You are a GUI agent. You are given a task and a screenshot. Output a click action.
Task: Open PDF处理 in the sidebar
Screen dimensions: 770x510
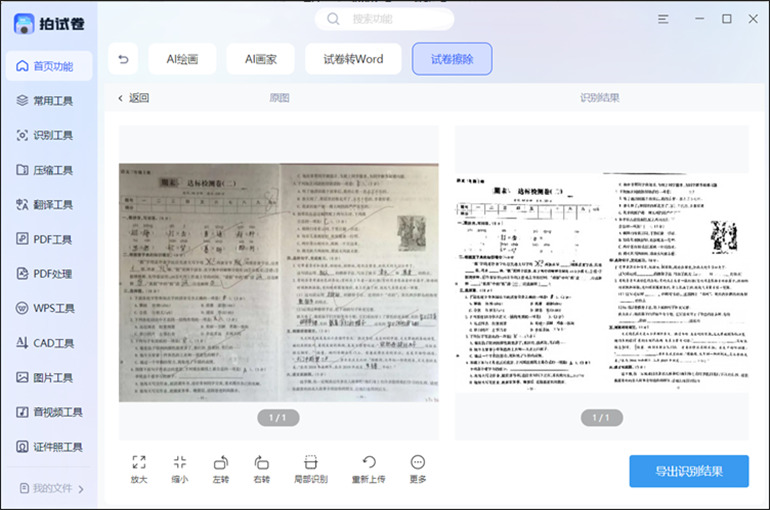click(44, 273)
